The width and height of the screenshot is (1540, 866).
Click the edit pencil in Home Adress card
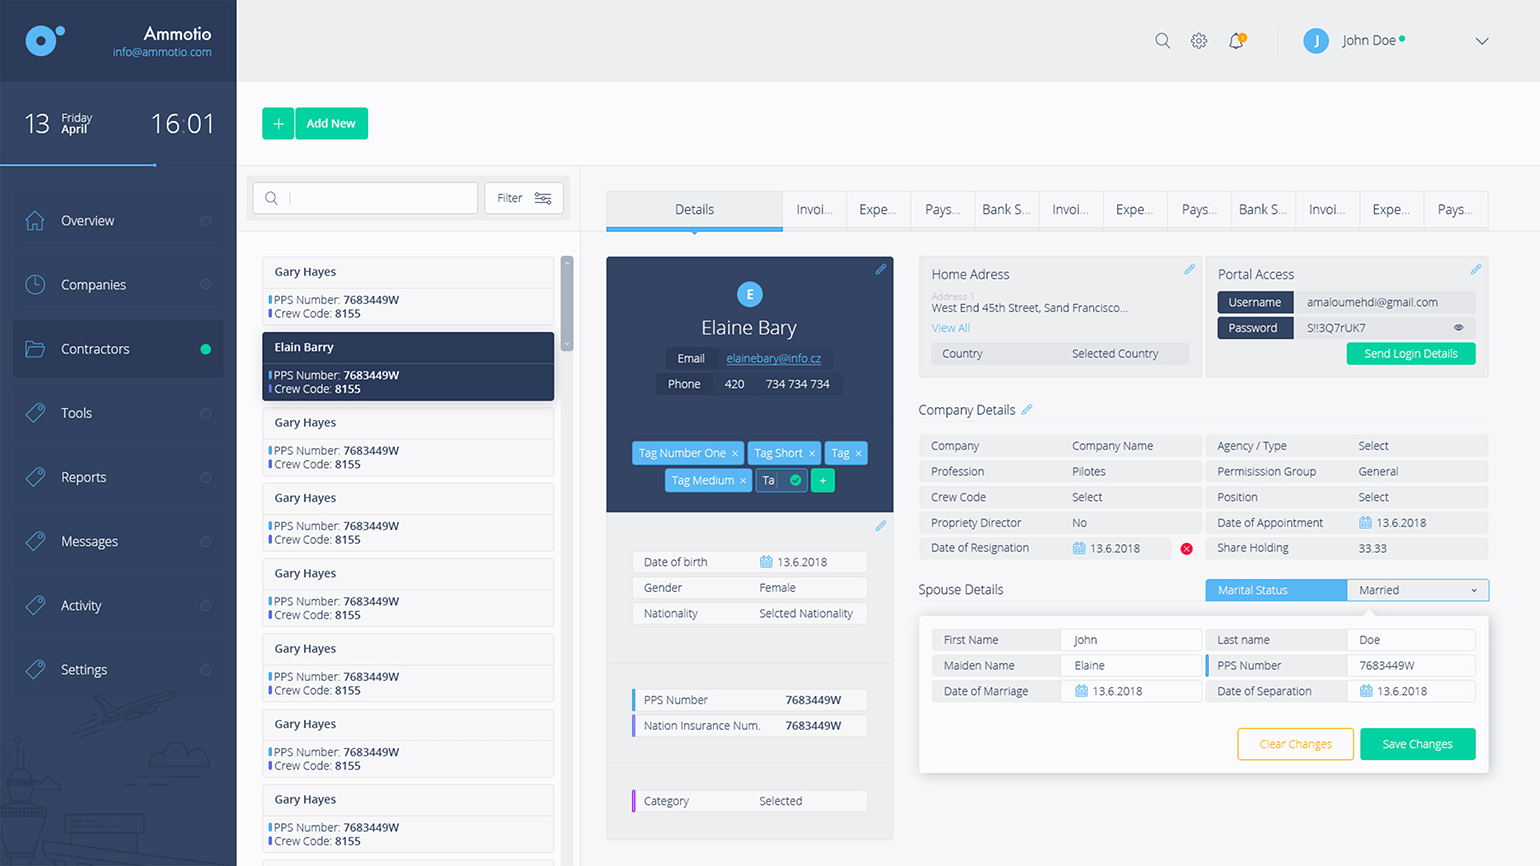click(1189, 269)
